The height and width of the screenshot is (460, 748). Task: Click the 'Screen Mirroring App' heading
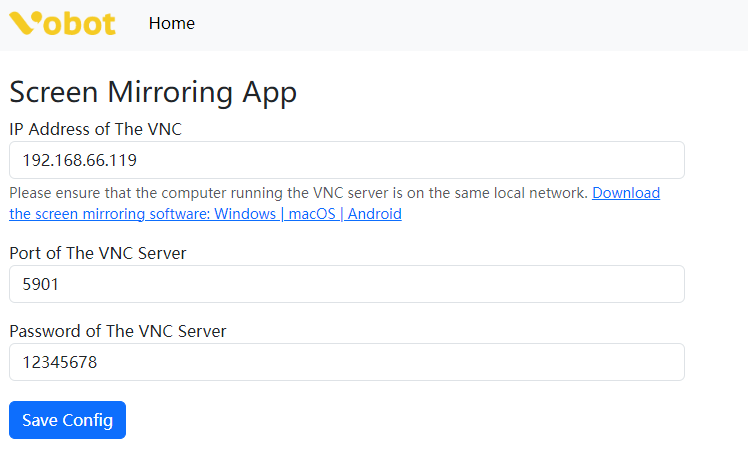point(153,92)
